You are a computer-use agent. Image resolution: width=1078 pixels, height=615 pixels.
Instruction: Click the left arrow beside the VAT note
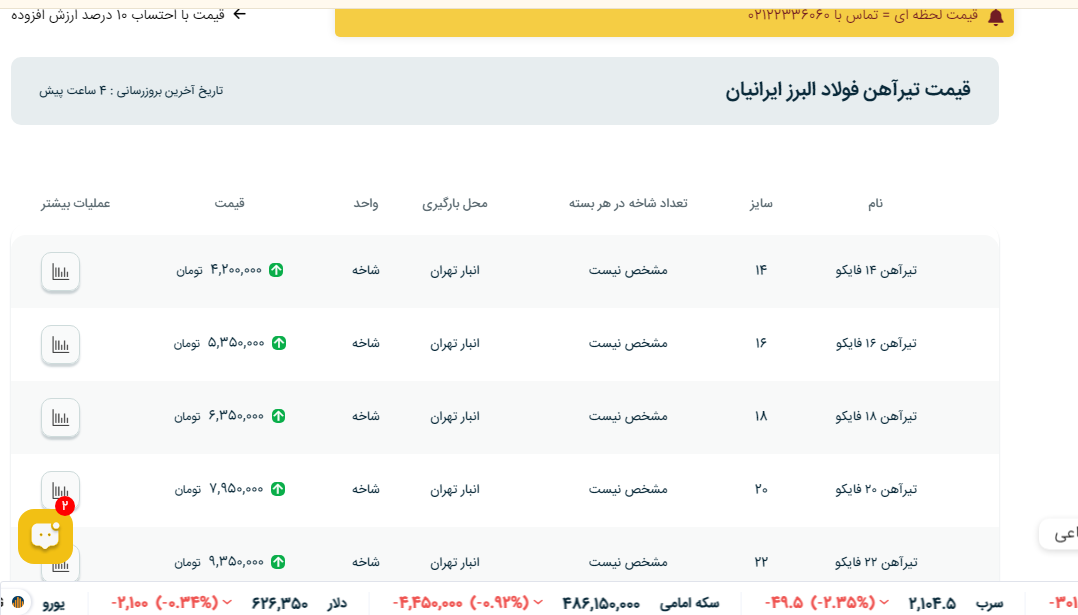pyautogui.click(x=239, y=14)
